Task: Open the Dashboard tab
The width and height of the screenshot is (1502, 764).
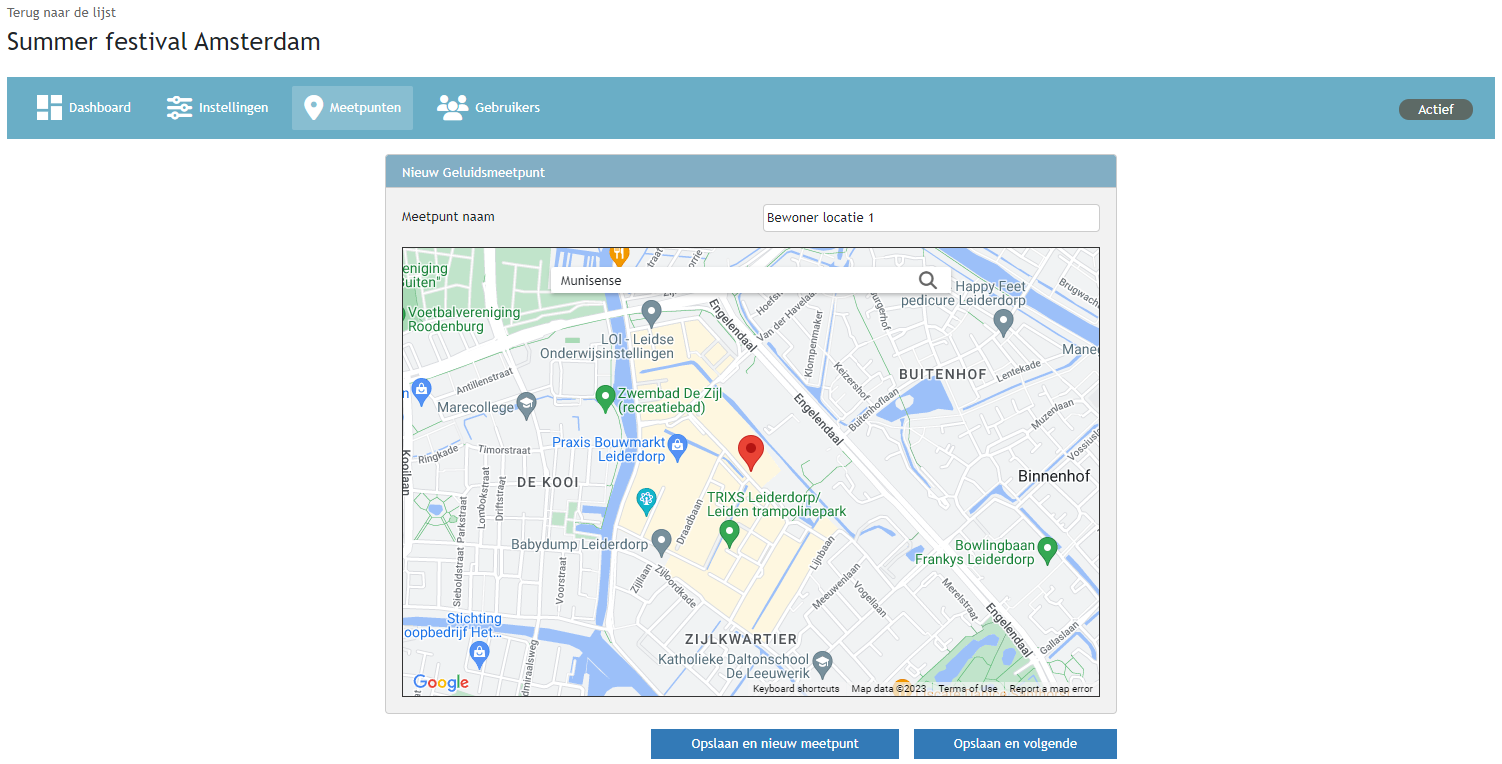Action: coord(84,108)
